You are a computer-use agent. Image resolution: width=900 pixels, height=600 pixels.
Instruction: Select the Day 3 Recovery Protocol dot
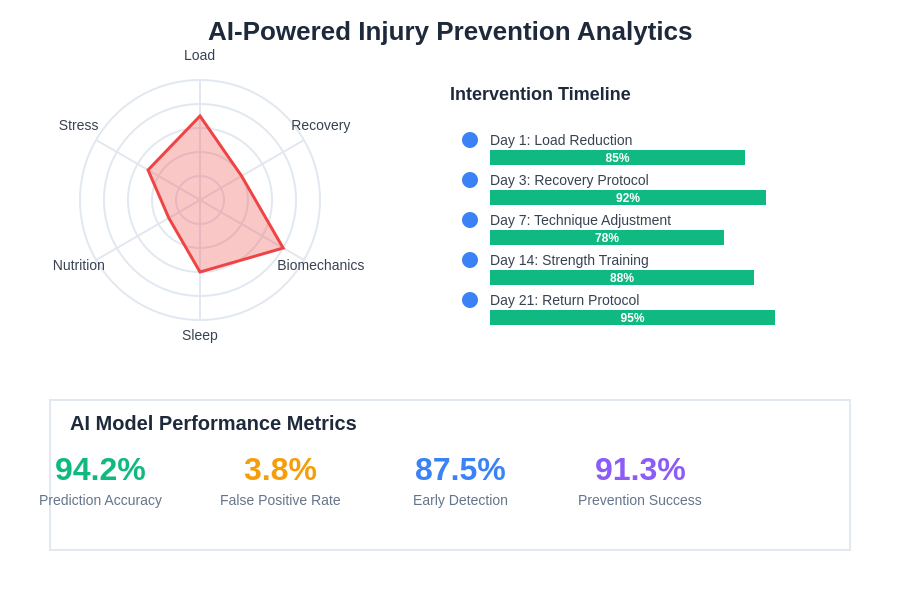470,180
